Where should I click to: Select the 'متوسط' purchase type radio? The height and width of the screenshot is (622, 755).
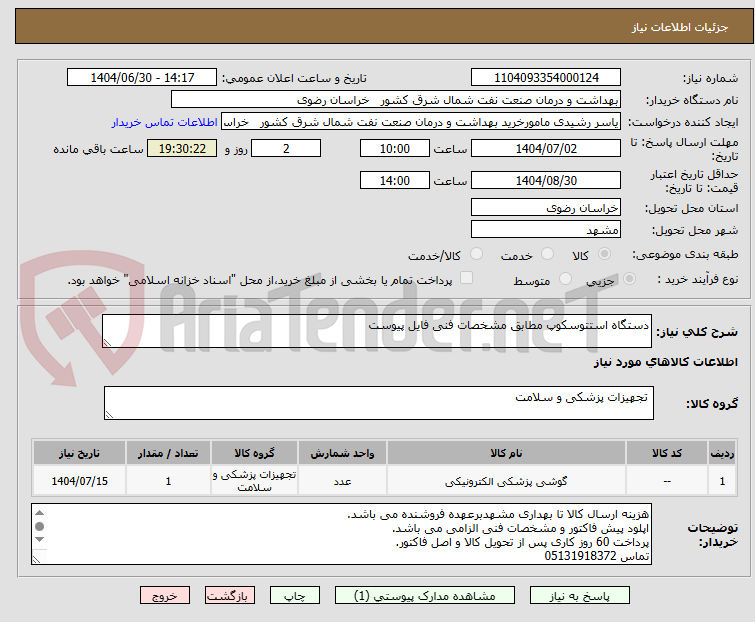pos(565,278)
